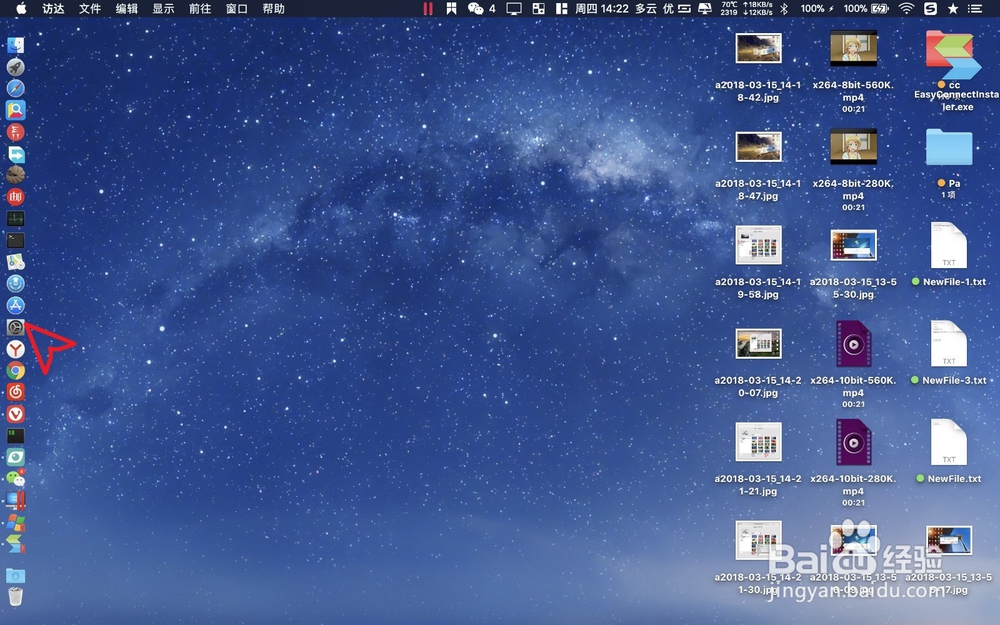This screenshot has width=1000, height=625.
Task: Open Activity Monitor in the Dock
Action: click(15, 219)
